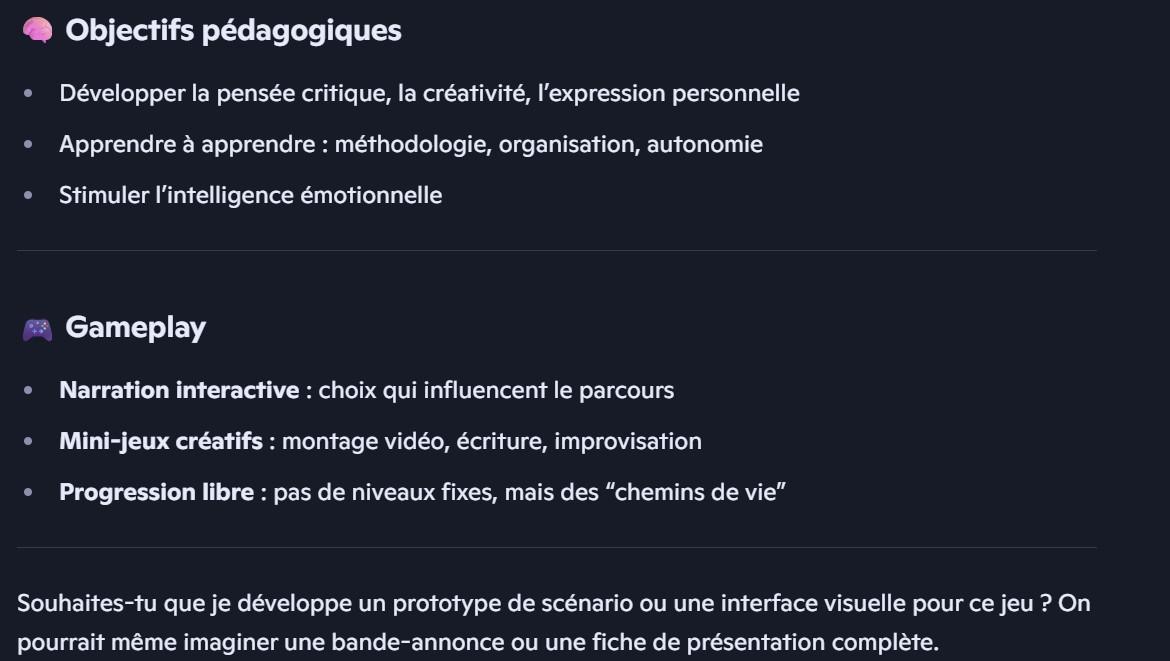The height and width of the screenshot is (661, 1170).
Task: Select the "Objectifs pédagogiques" heading
Action: pos(233,31)
